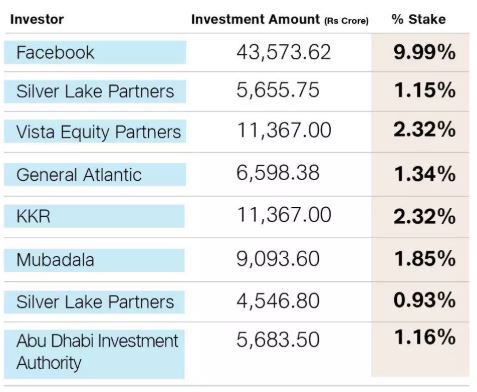
Task: Click the 1.15% stake value
Action: click(424, 90)
